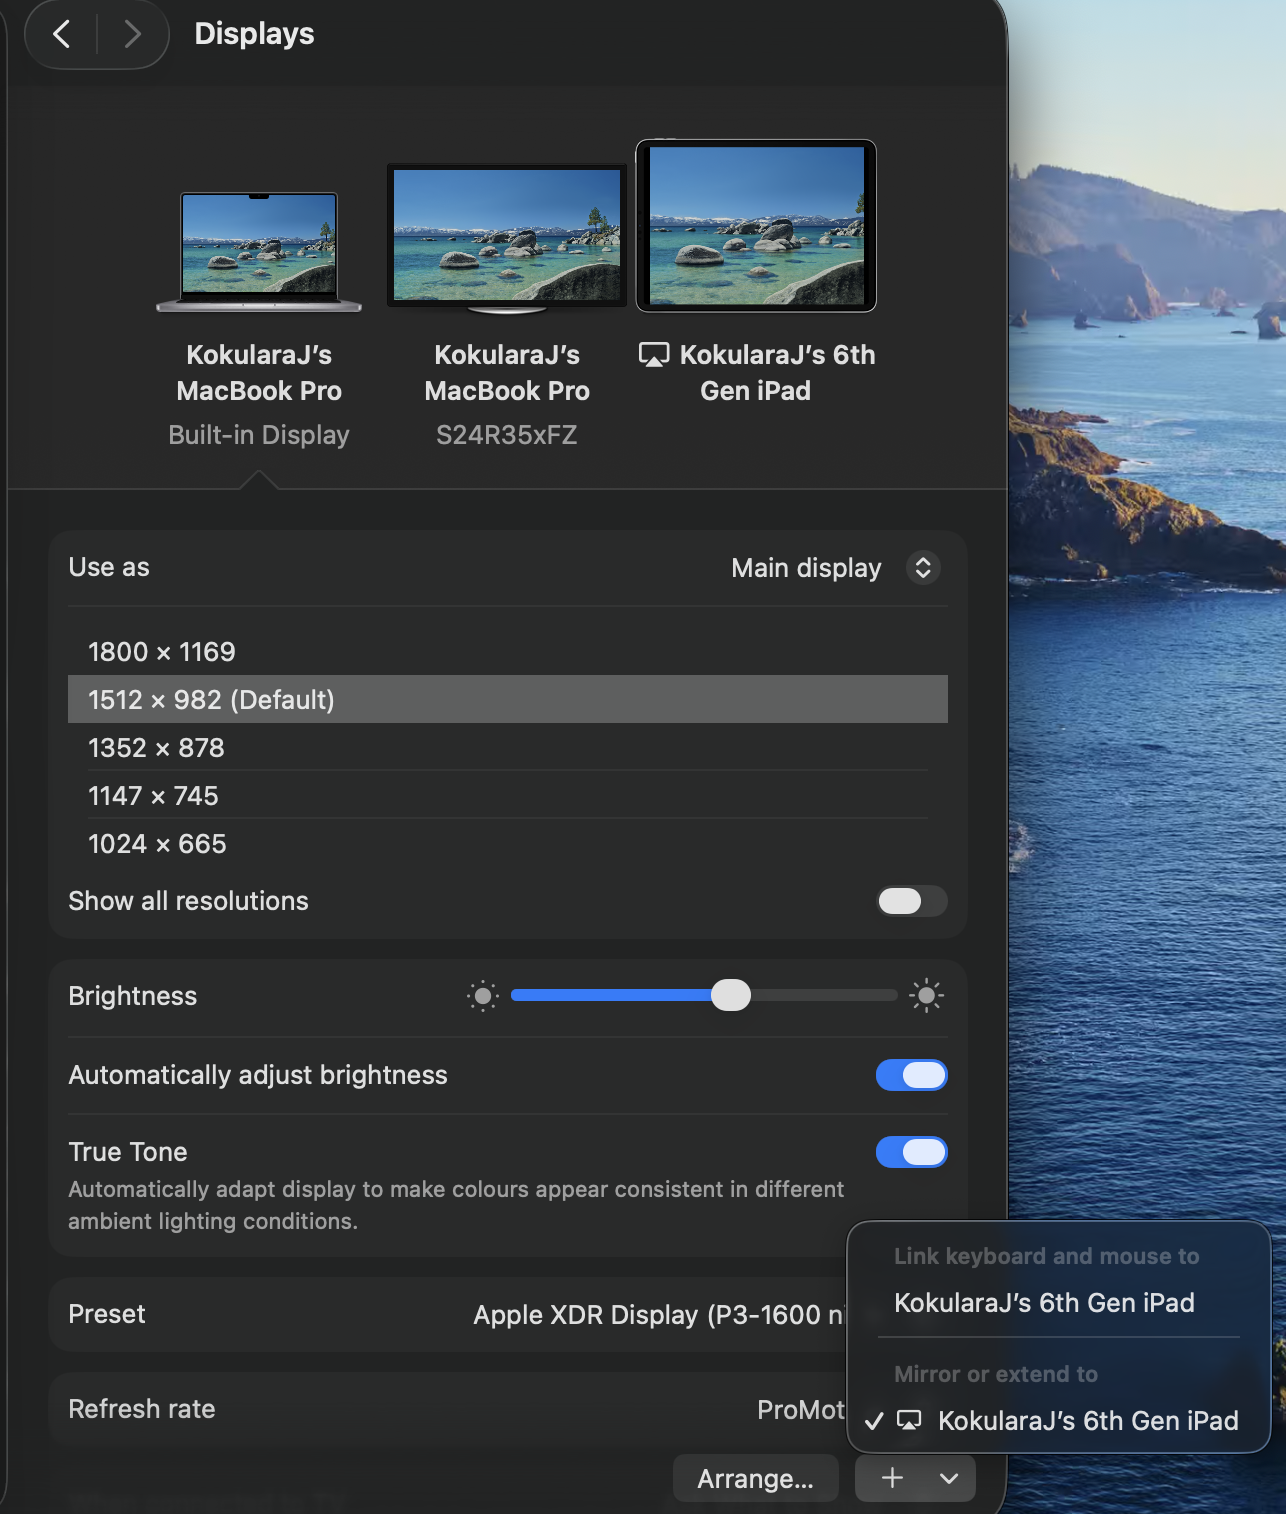The image size is (1286, 1514).
Task: Select the 1512 × 982 (Default) resolution
Action: 508,699
